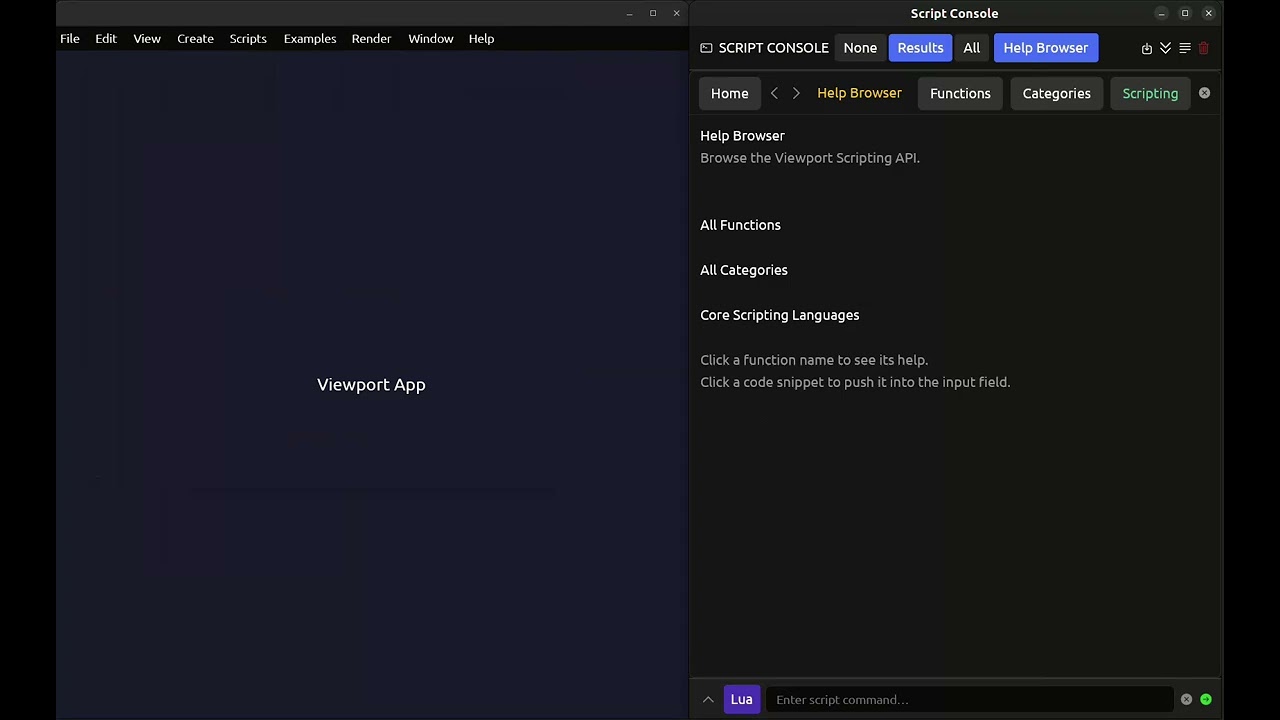This screenshot has height=720, width=1280.
Task: Click the save-output icon in Script Console header
Action: 1147,48
